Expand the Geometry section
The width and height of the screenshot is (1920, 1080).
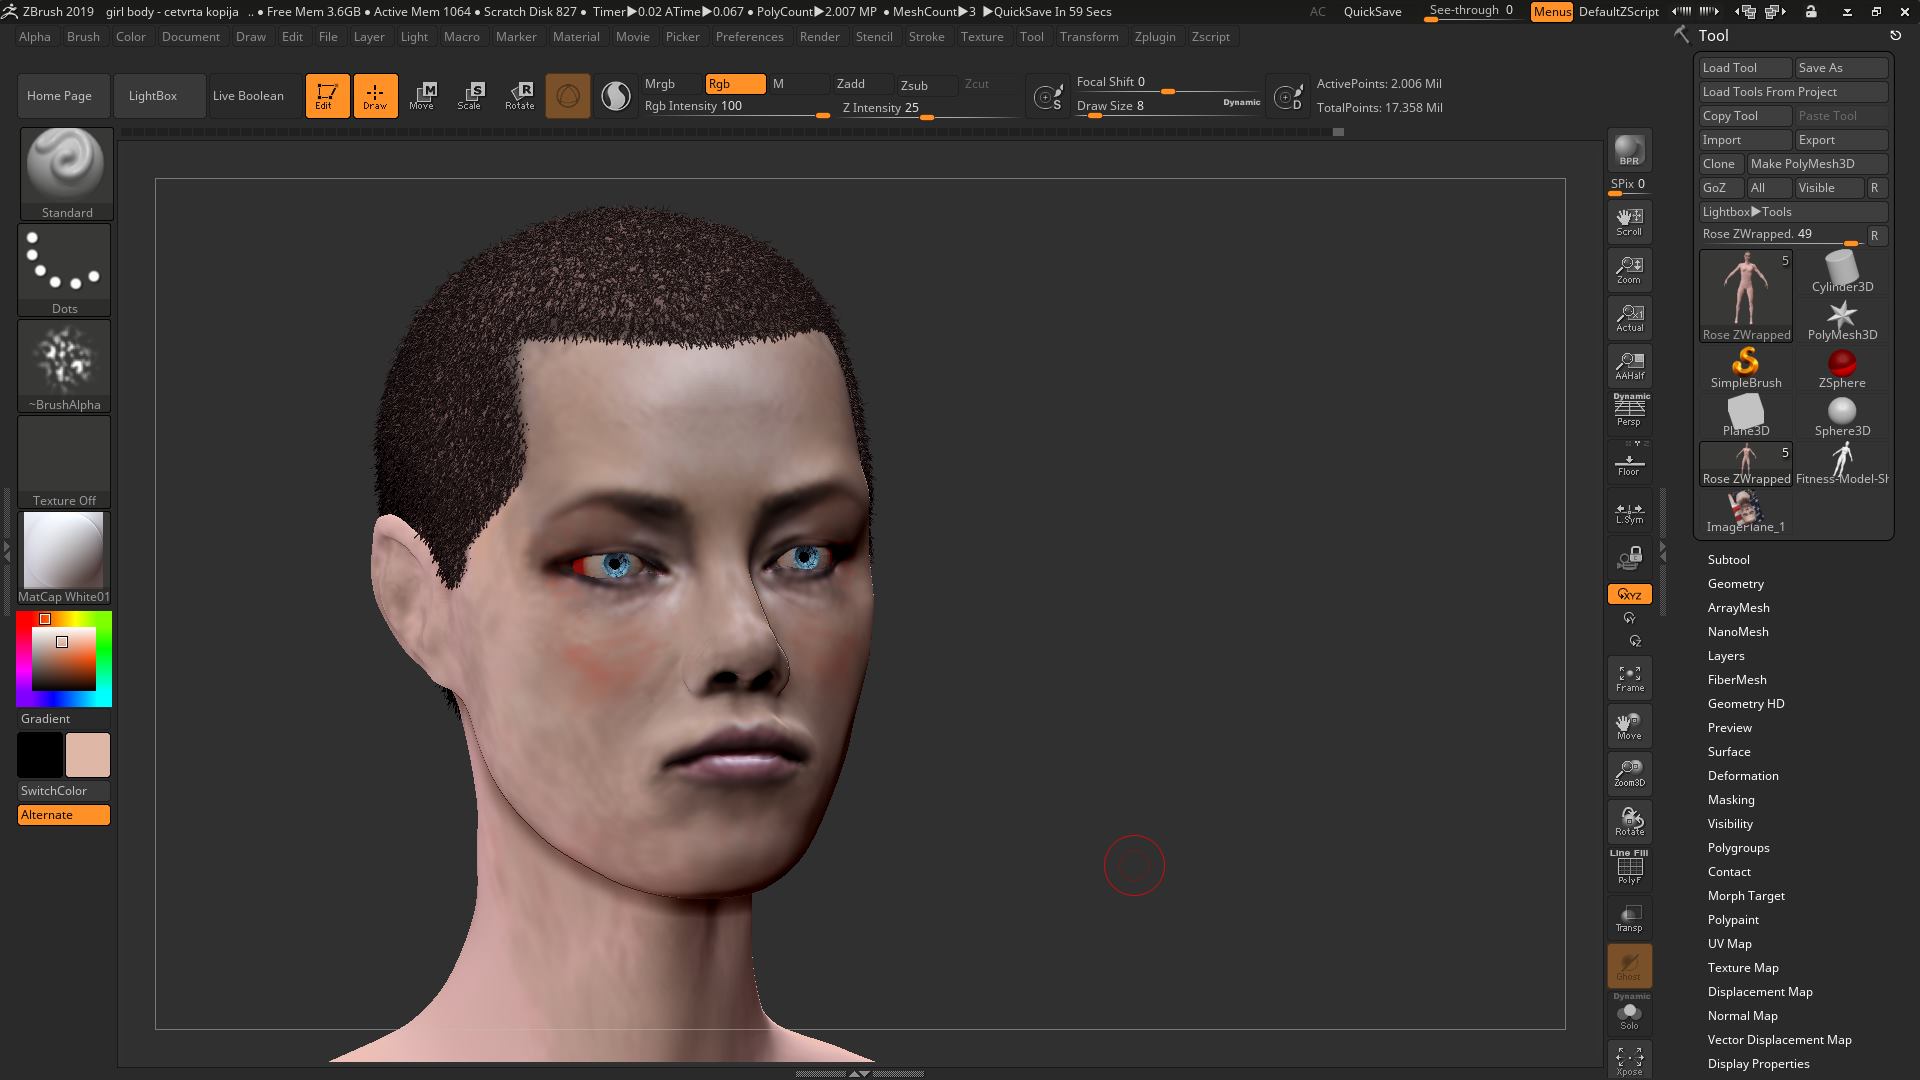1735,584
